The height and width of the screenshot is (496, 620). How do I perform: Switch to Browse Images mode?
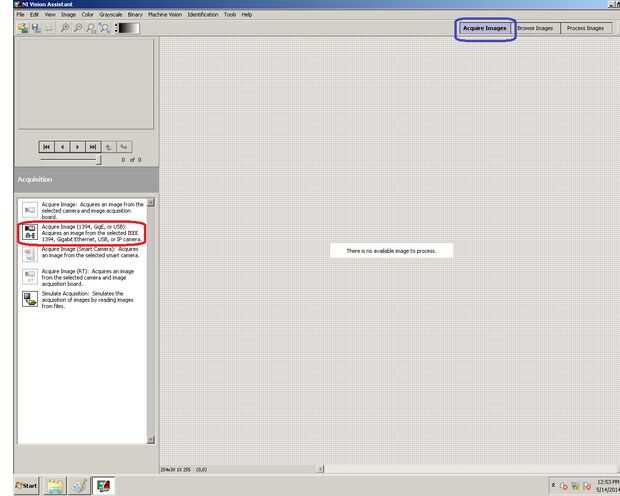(x=535, y=28)
